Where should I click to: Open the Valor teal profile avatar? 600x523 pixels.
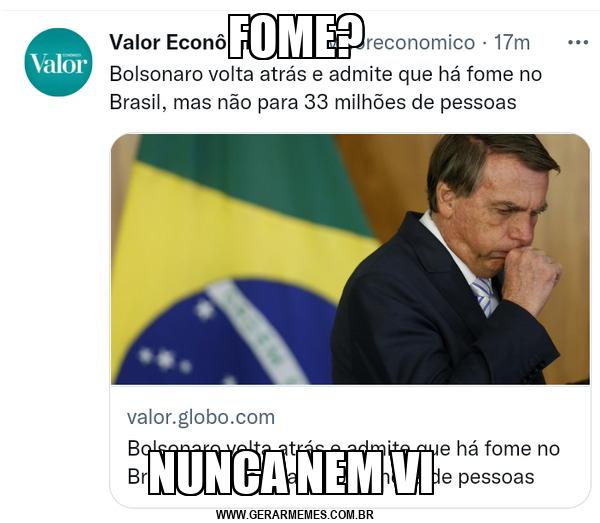[x=58, y=62]
